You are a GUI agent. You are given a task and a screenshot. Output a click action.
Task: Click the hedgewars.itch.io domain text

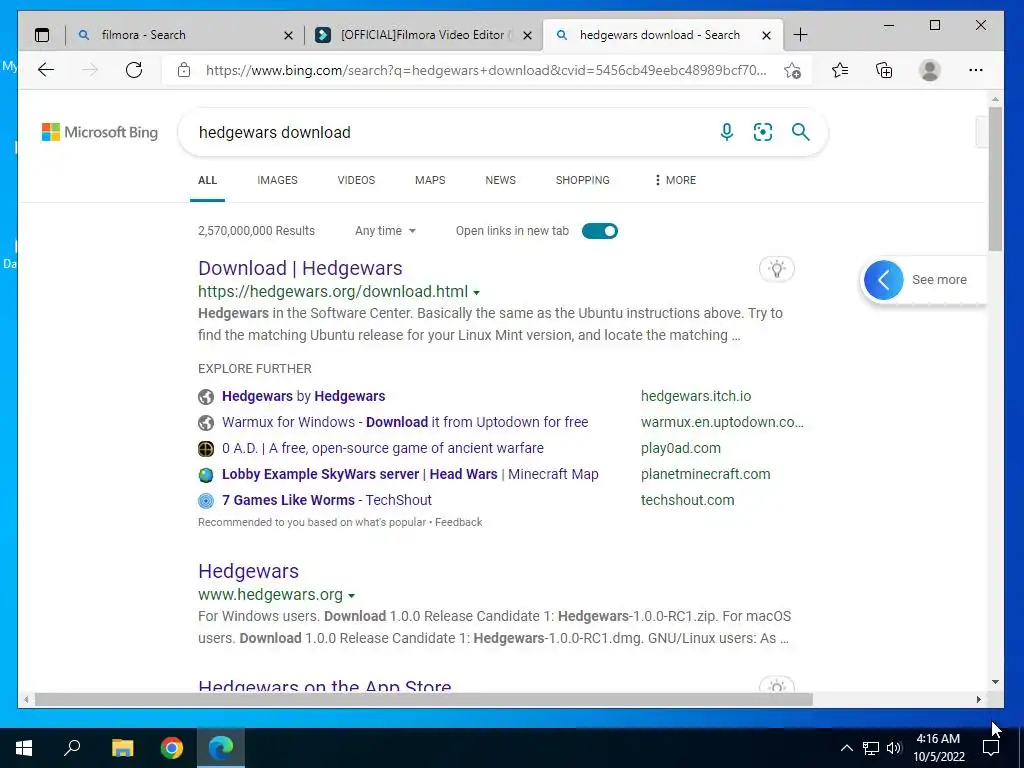(x=696, y=396)
